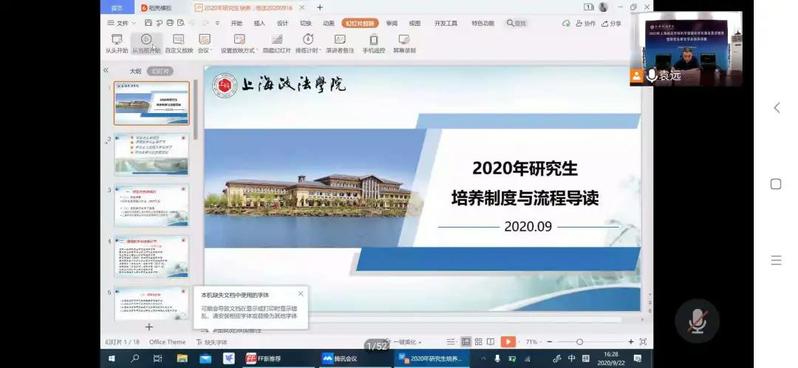Start slideshow from the beginning (从头开始)

click(x=117, y=44)
